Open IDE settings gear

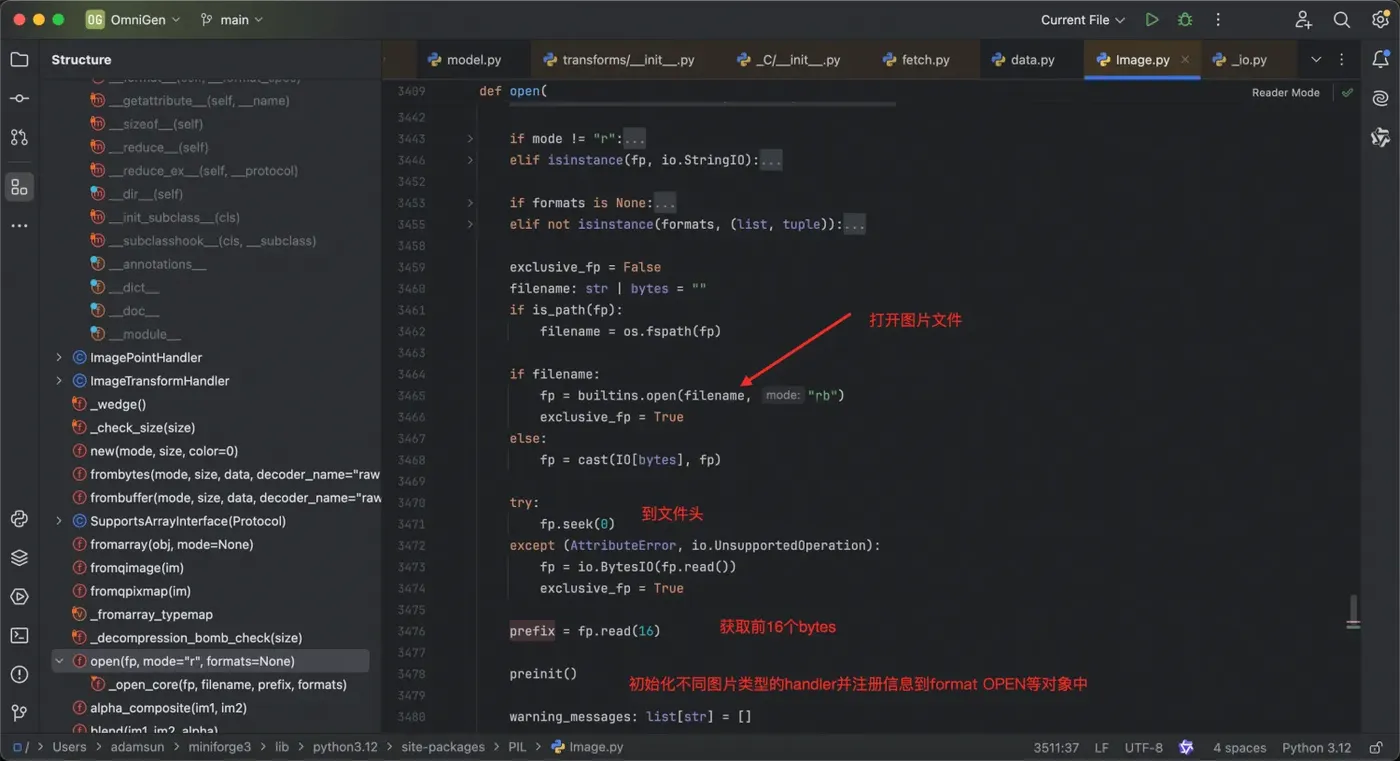coord(1380,19)
